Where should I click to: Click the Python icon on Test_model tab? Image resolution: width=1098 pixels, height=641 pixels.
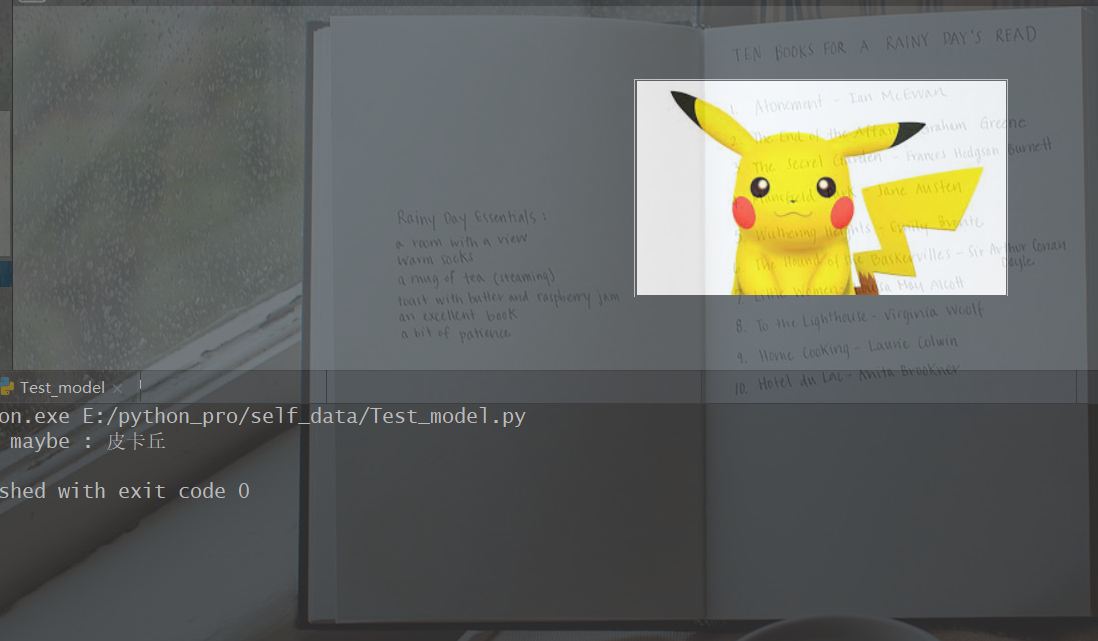pos(7,387)
